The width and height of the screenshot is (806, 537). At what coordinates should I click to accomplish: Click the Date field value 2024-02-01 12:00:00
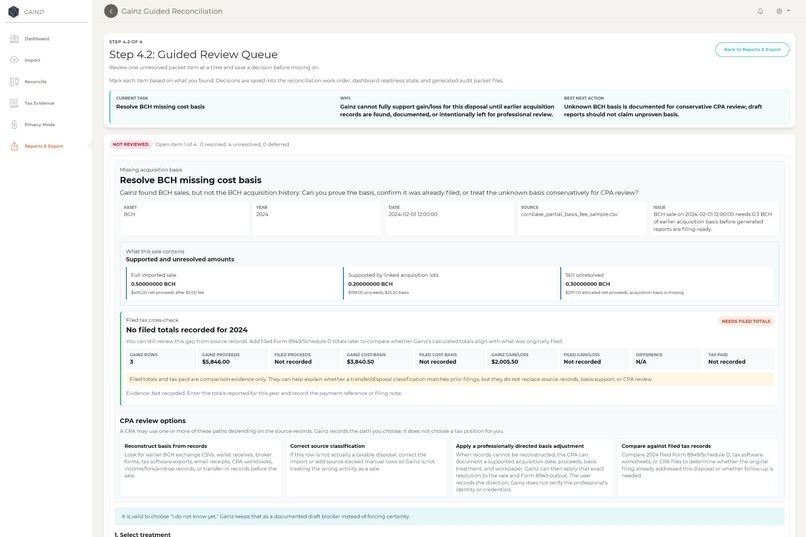pos(413,214)
